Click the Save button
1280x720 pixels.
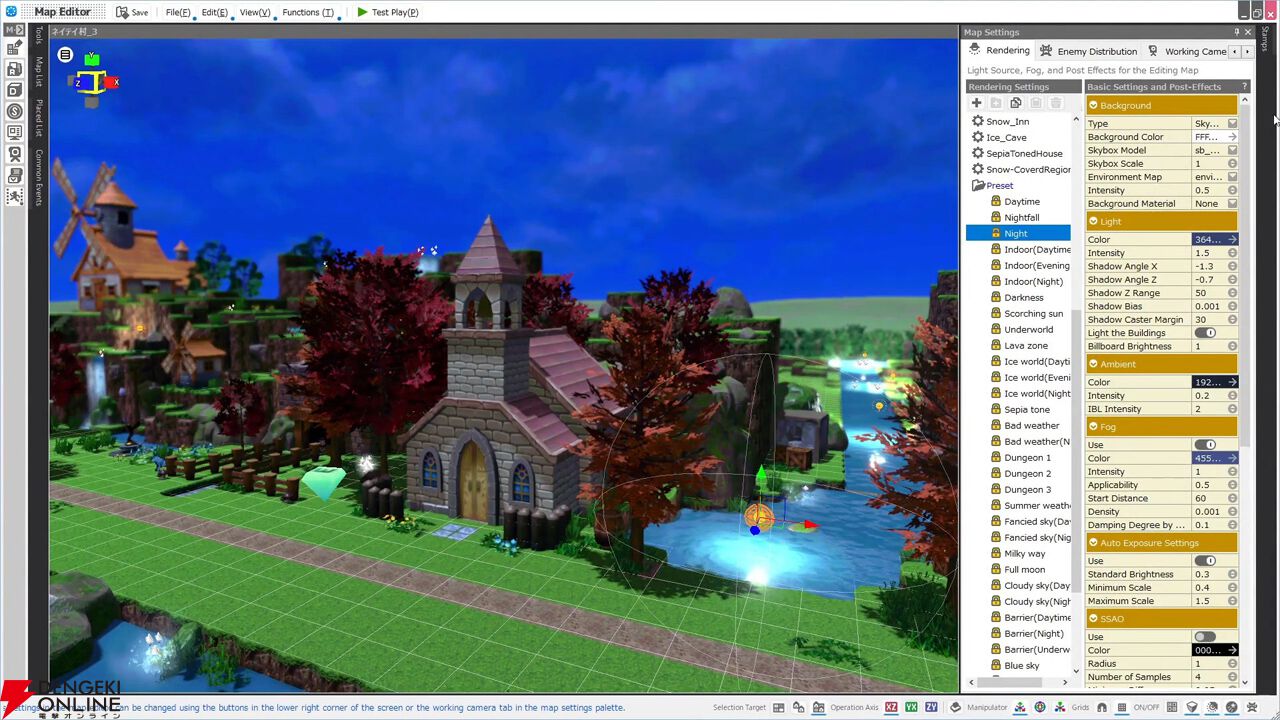tap(132, 12)
